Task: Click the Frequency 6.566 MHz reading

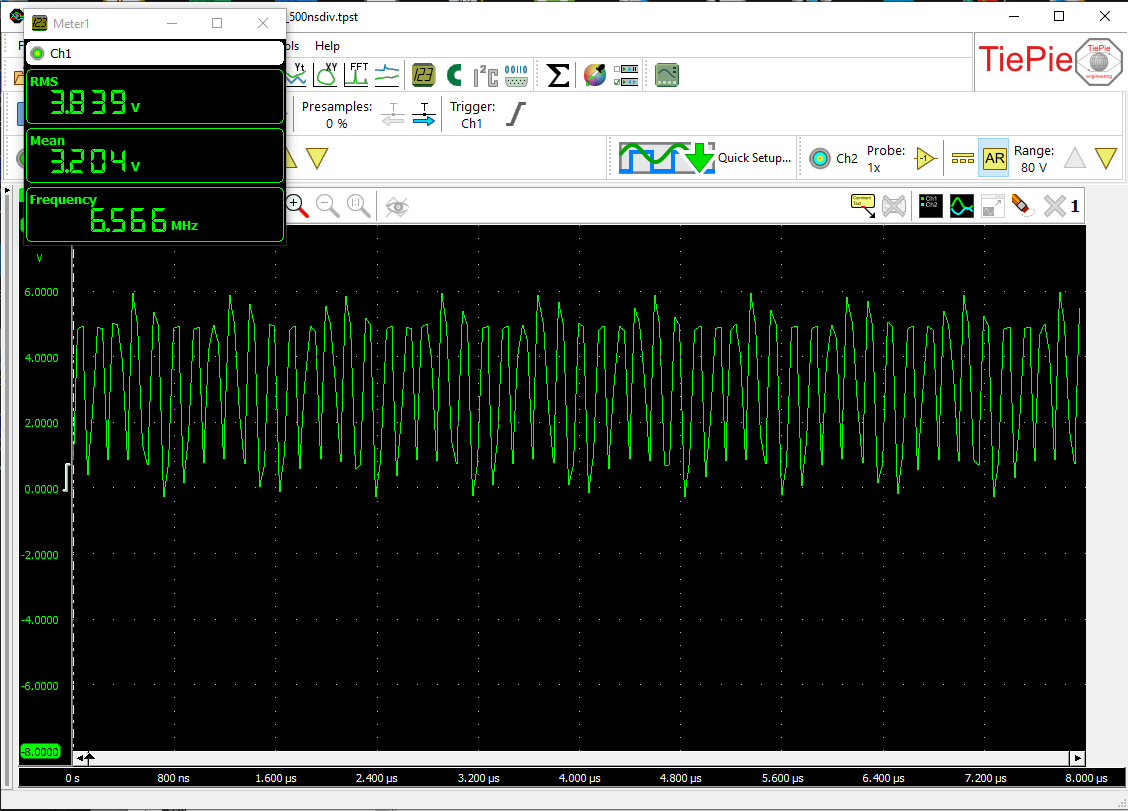Action: [155, 214]
